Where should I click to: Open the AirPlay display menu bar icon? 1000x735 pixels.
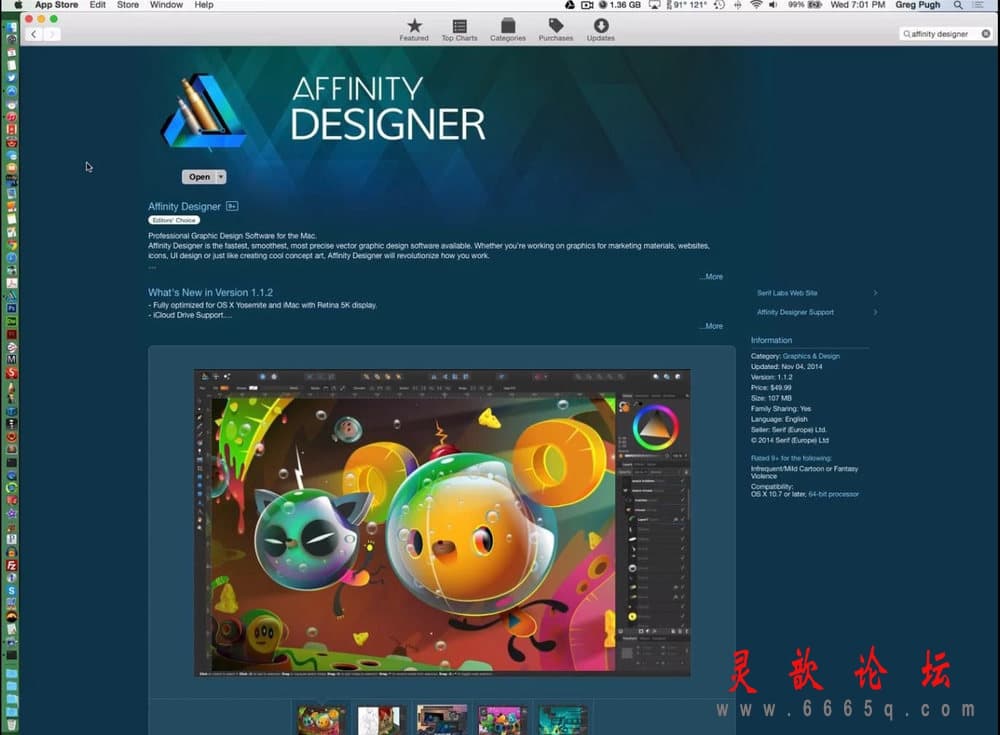pos(654,4)
